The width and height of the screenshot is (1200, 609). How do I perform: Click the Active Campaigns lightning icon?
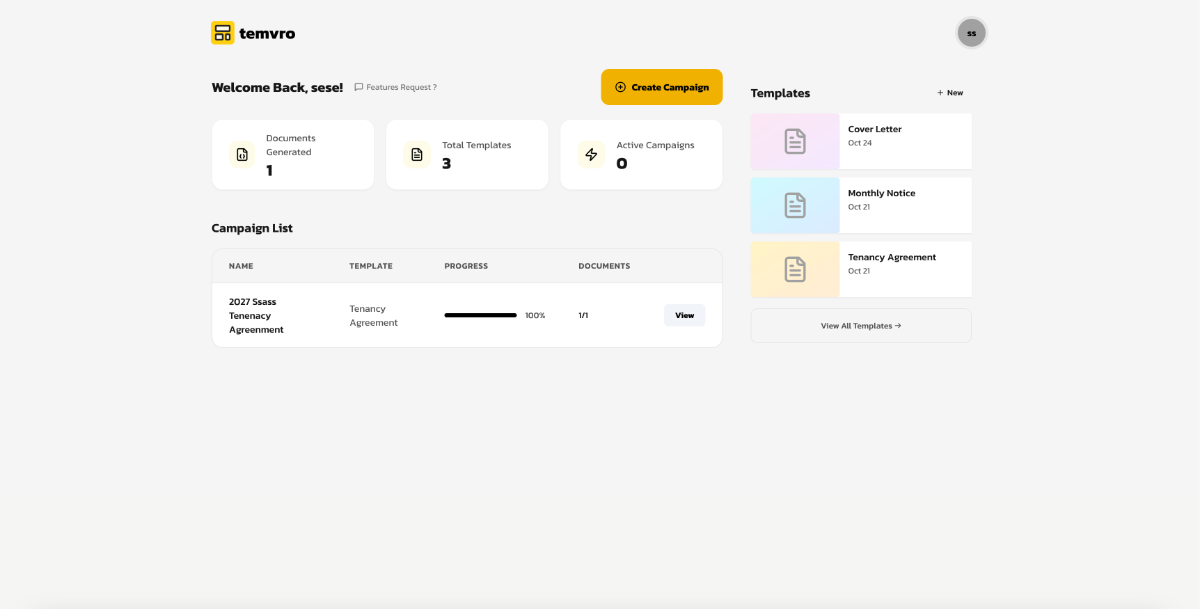pyautogui.click(x=591, y=155)
